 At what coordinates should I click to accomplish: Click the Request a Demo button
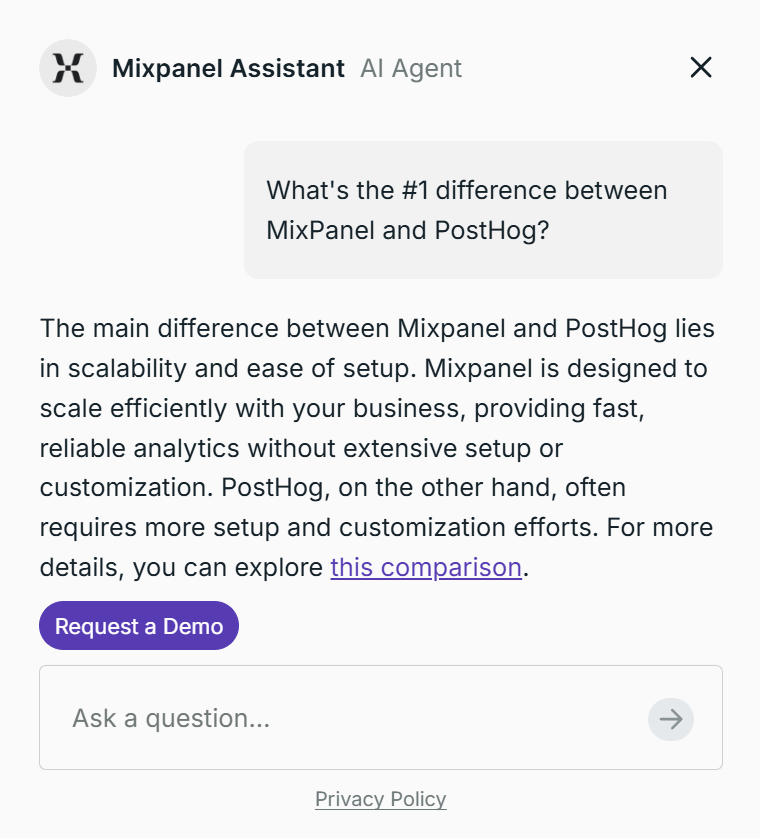tap(139, 626)
